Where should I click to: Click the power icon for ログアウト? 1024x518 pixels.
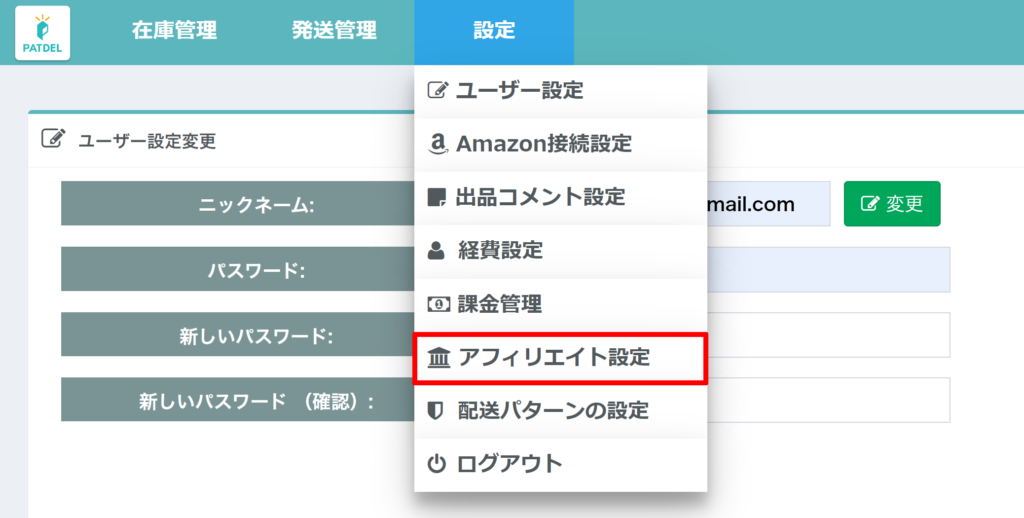(x=436, y=464)
